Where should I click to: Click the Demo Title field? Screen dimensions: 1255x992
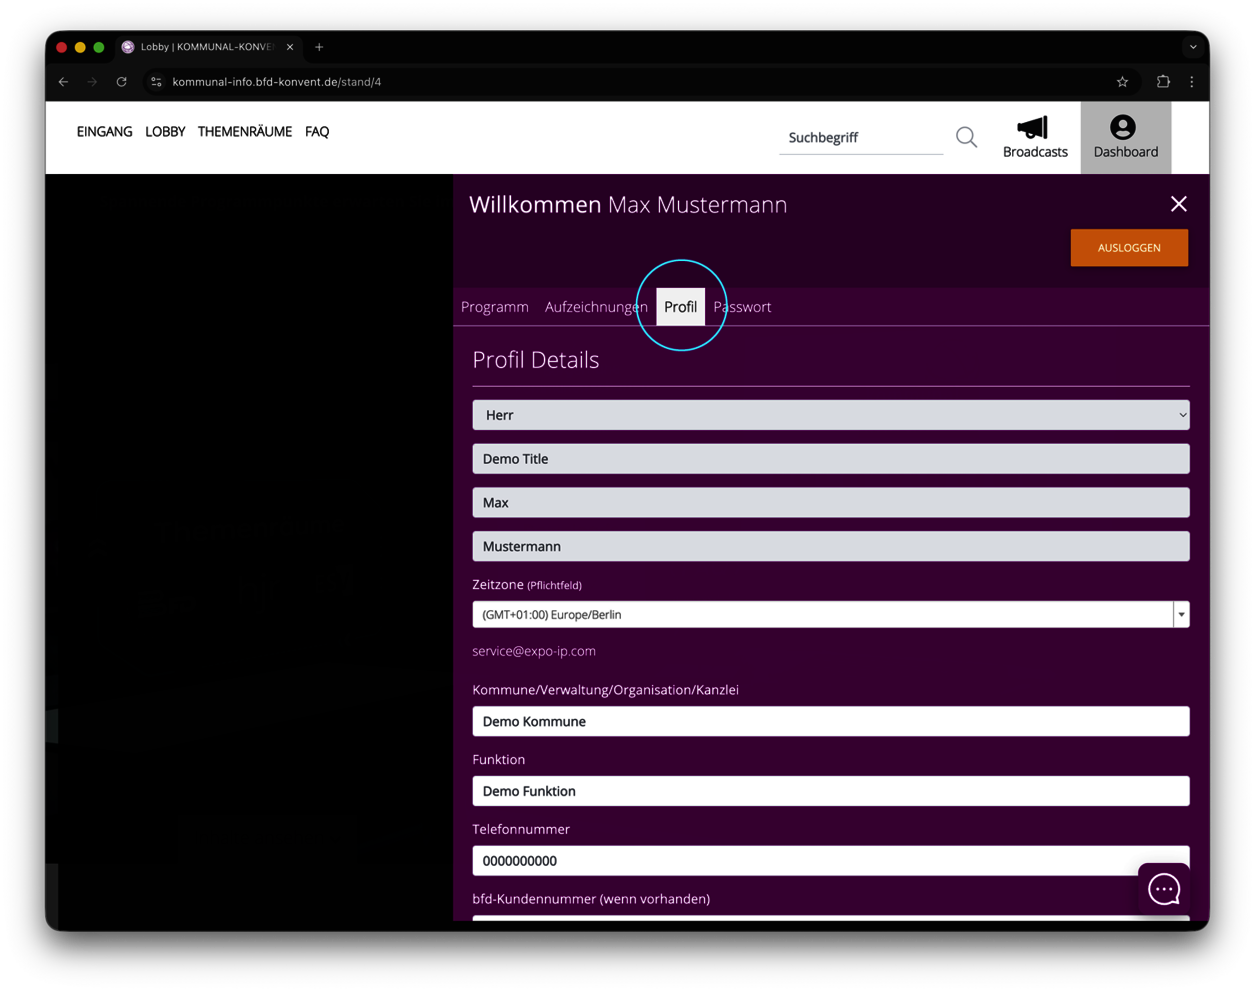coord(831,459)
